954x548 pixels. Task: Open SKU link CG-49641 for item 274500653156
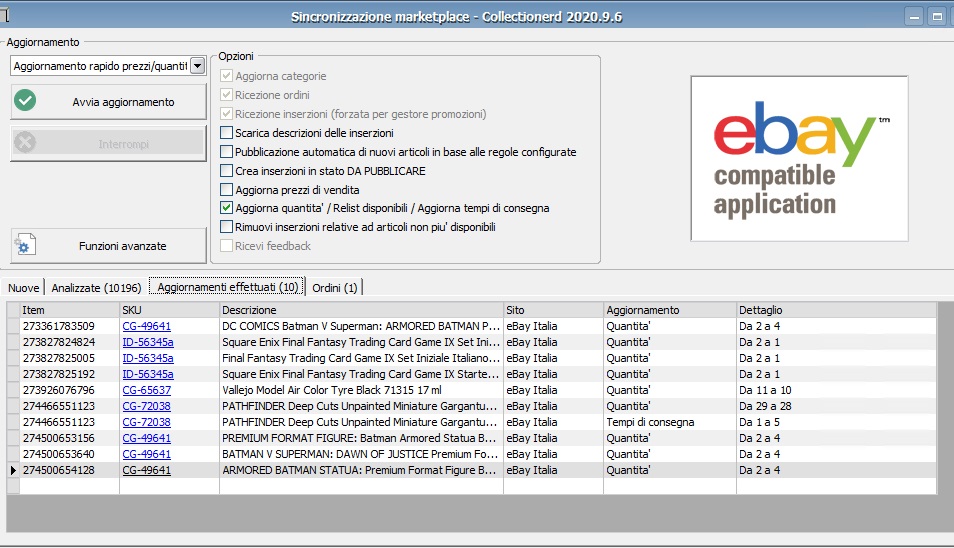[x=147, y=438]
